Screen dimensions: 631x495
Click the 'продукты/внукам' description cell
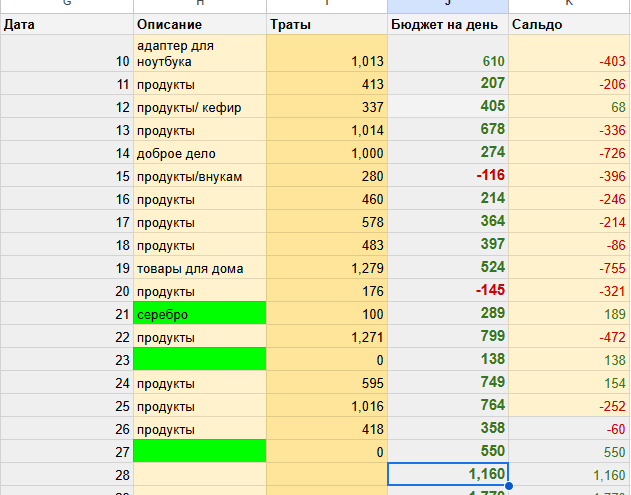tap(200, 175)
